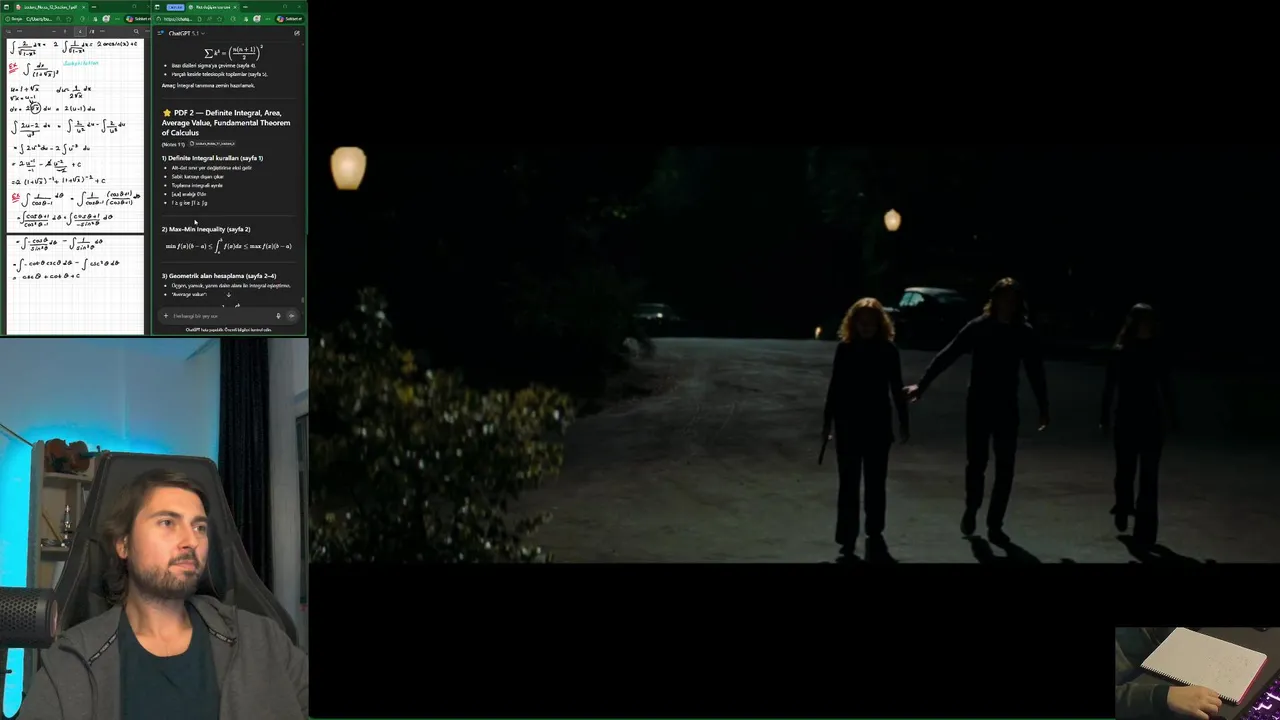Open the ChatGPT sidebar toggle
Viewport: 1280px width, 720px height.
point(159,33)
